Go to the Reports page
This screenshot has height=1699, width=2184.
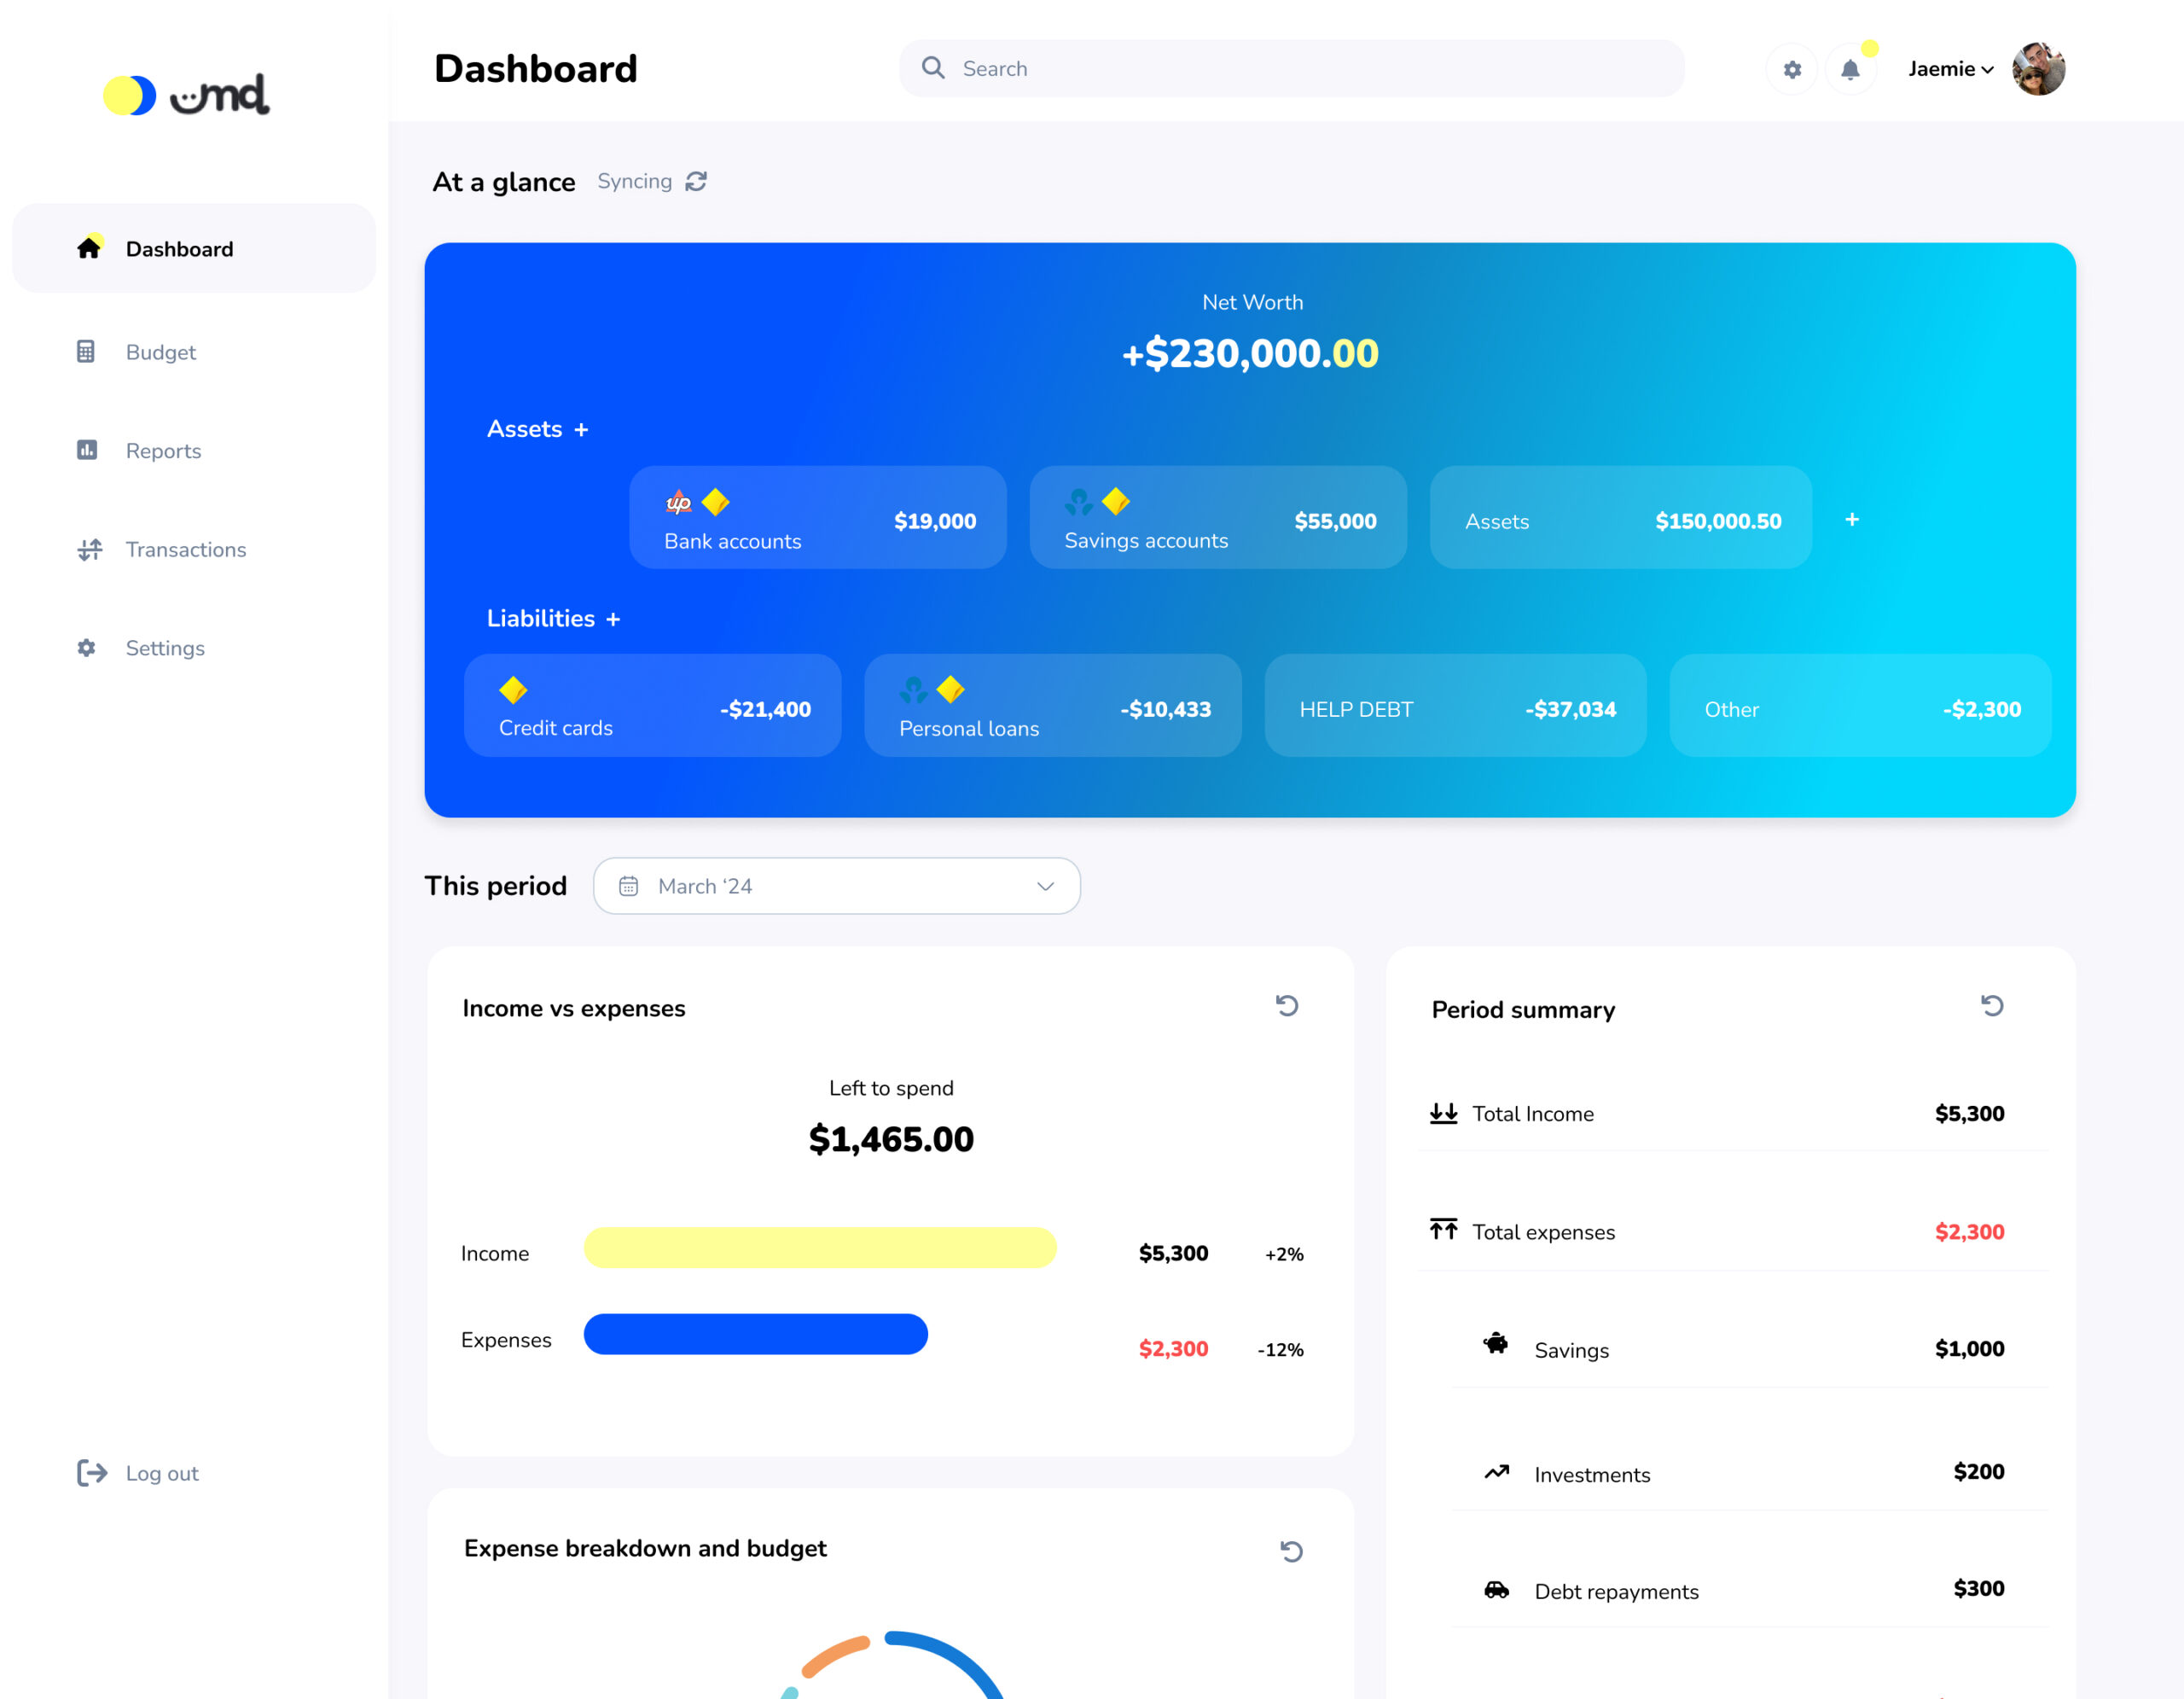click(163, 451)
